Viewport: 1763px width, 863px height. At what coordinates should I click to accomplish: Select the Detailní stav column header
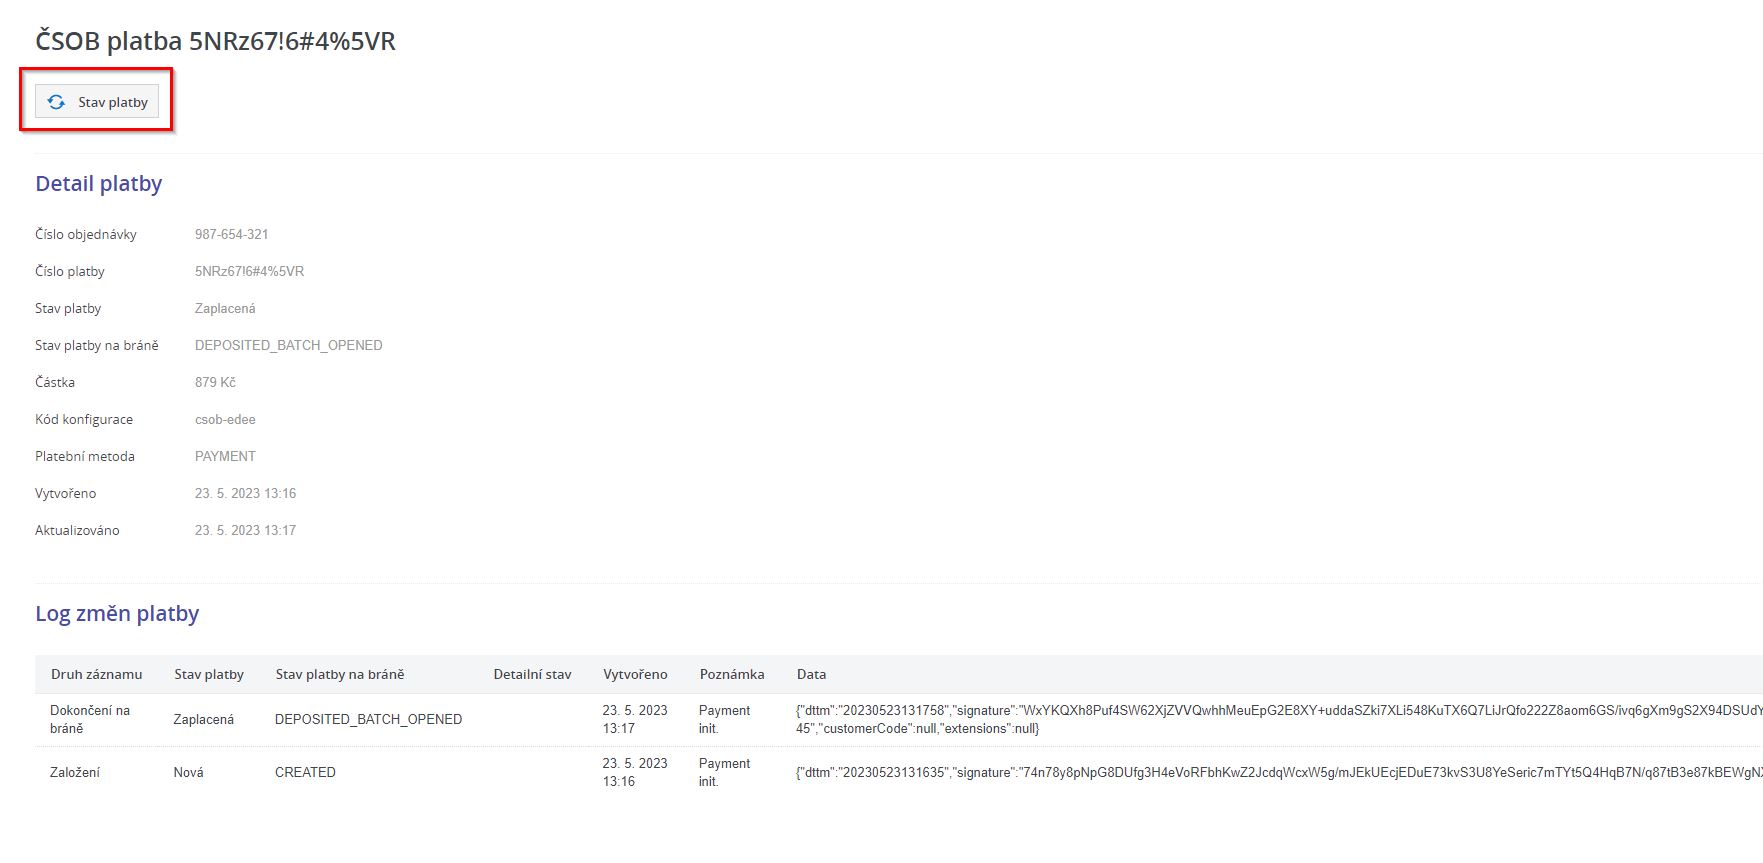pyautogui.click(x=532, y=674)
